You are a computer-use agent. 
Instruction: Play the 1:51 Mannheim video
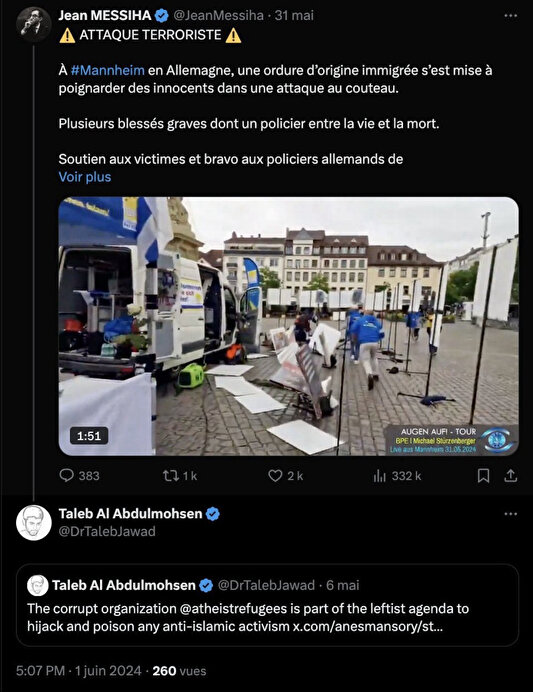tap(289, 326)
